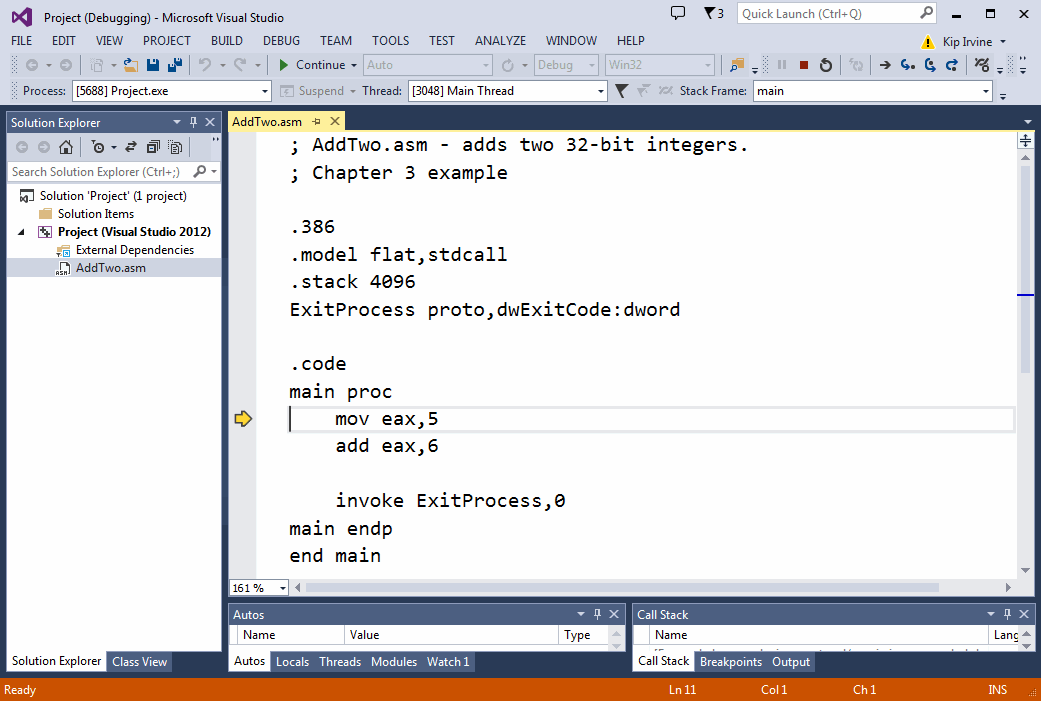Select AddTwo.asm in Solution Explorer
This screenshot has height=701, width=1041.
tap(110, 268)
